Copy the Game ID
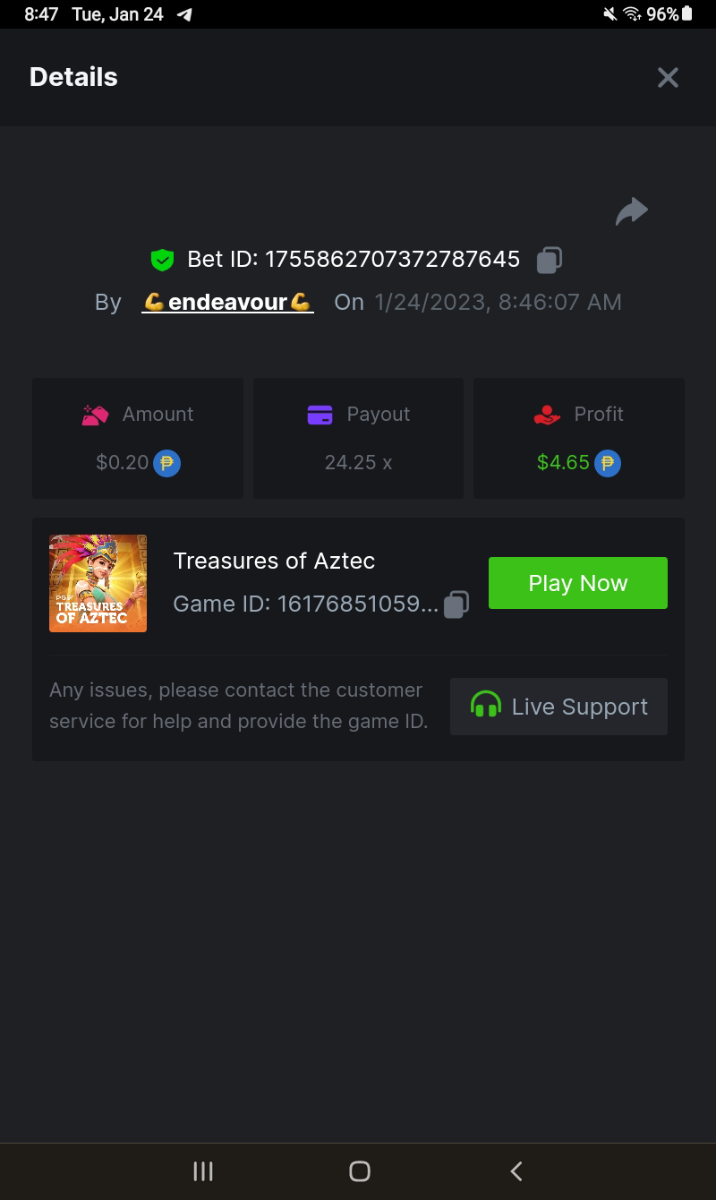 (x=456, y=604)
